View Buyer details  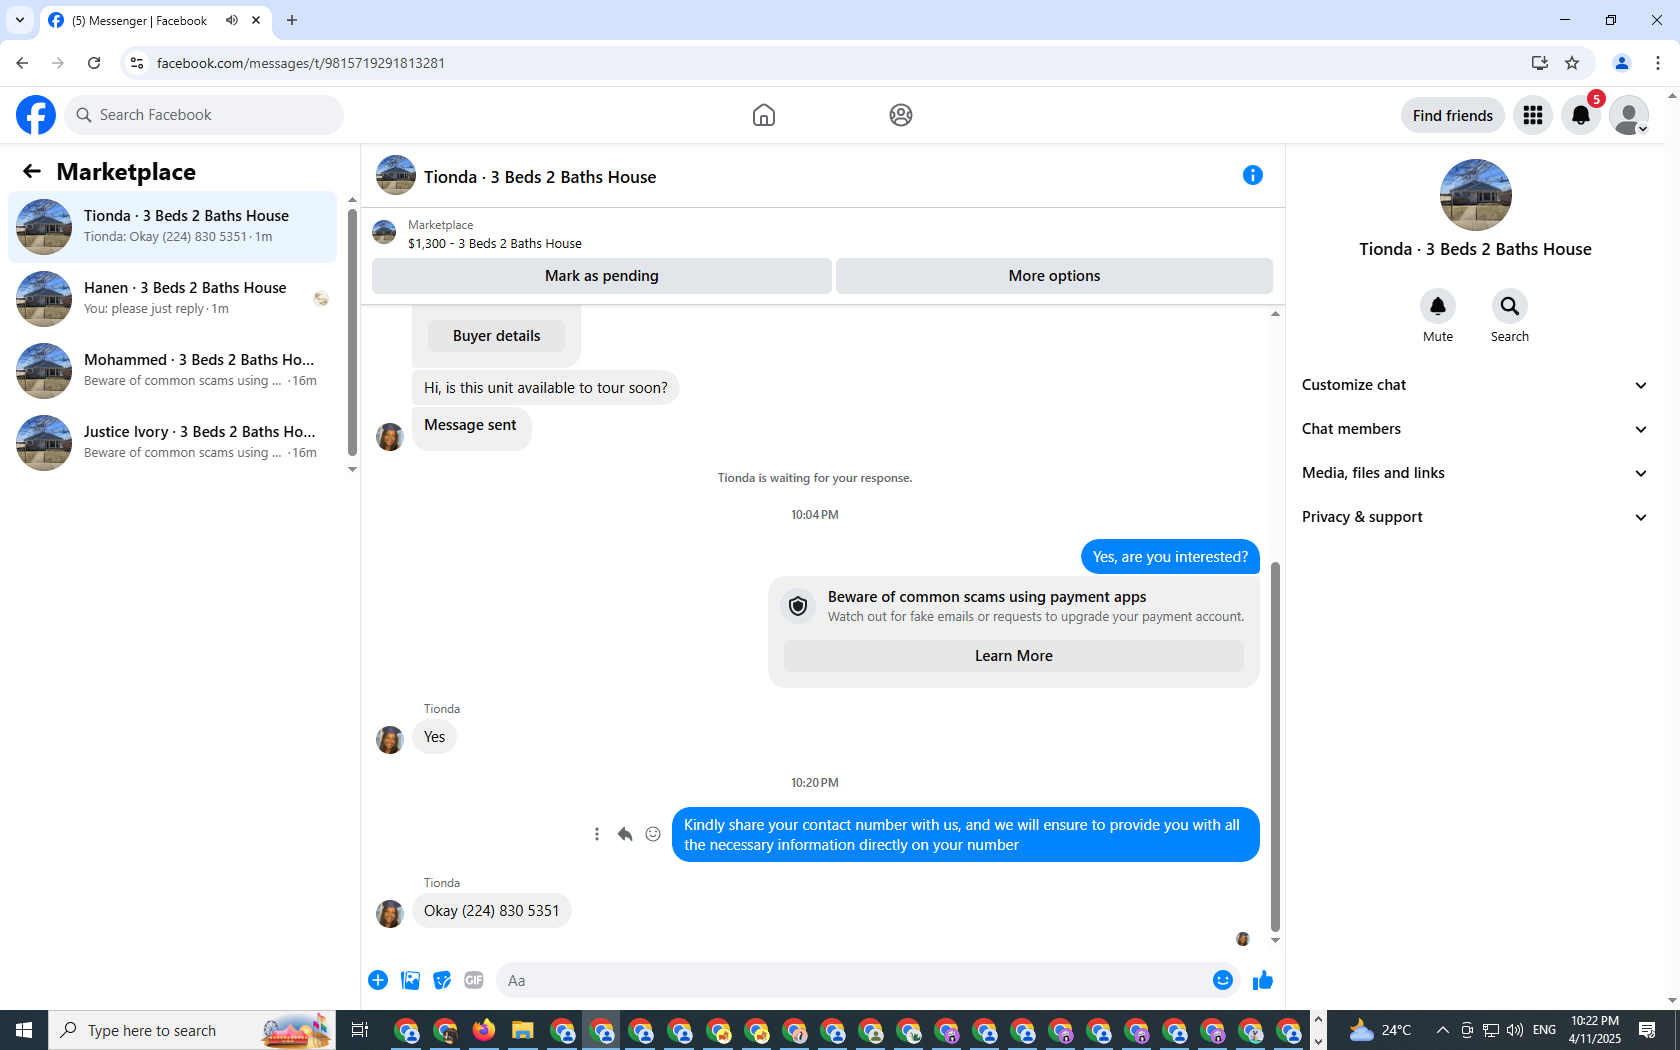coord(496,336)
